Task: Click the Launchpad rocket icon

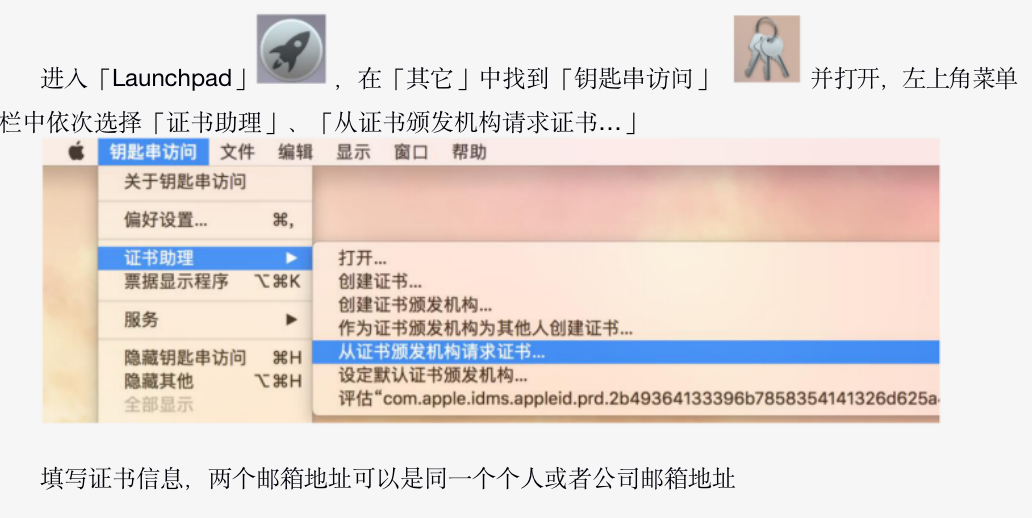Action: tap(291, 49)
